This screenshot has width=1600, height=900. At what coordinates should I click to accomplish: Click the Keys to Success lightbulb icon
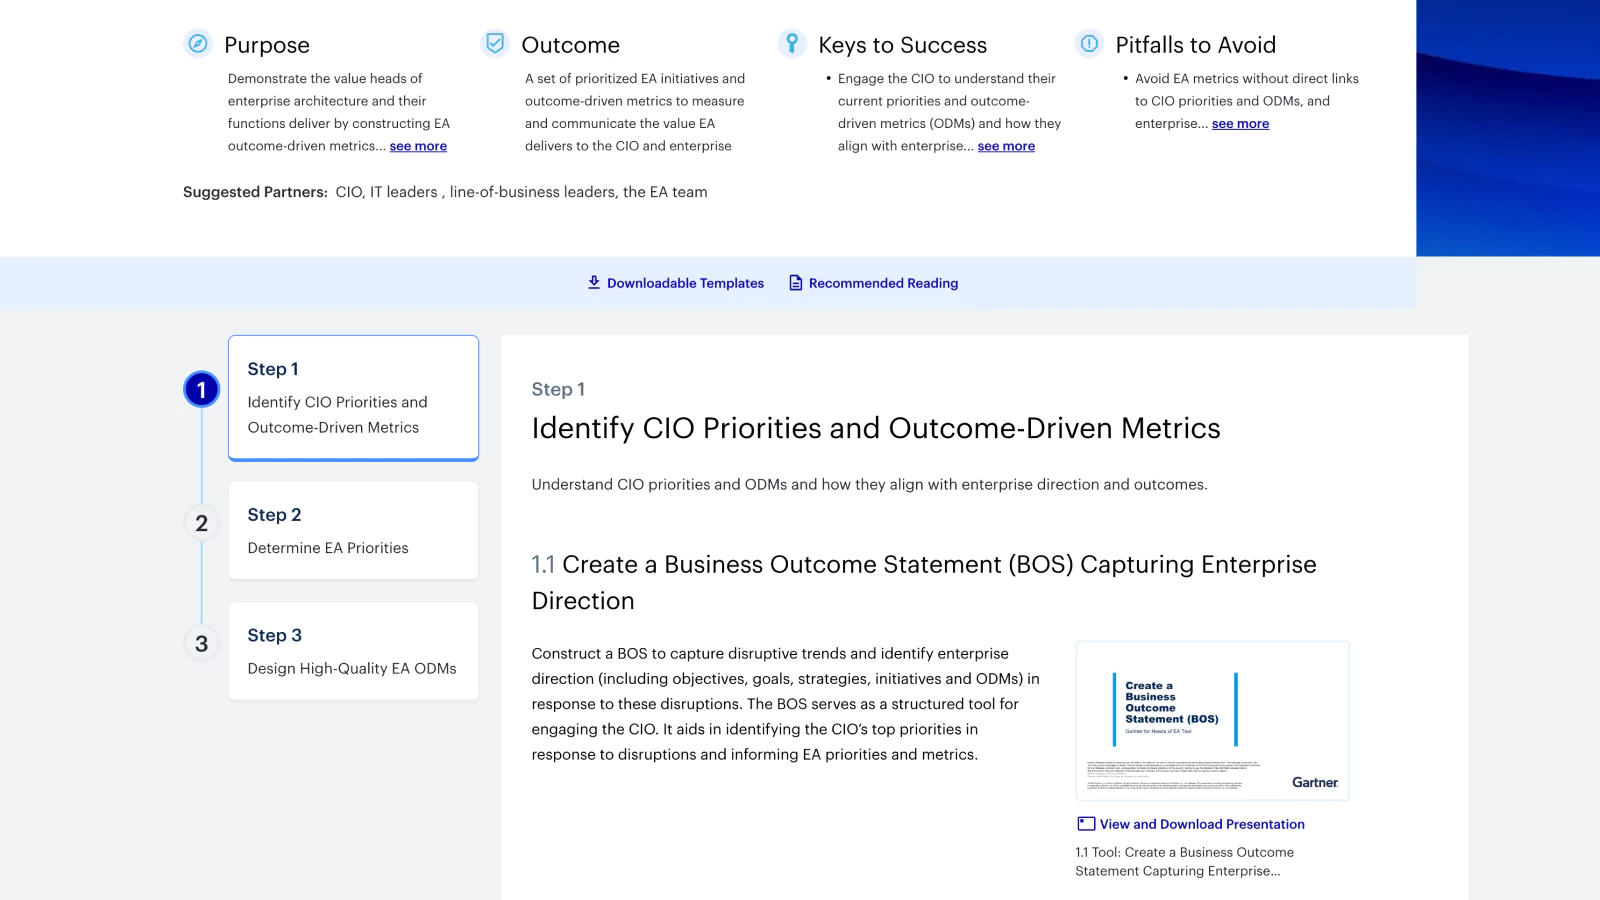point(791,44)
